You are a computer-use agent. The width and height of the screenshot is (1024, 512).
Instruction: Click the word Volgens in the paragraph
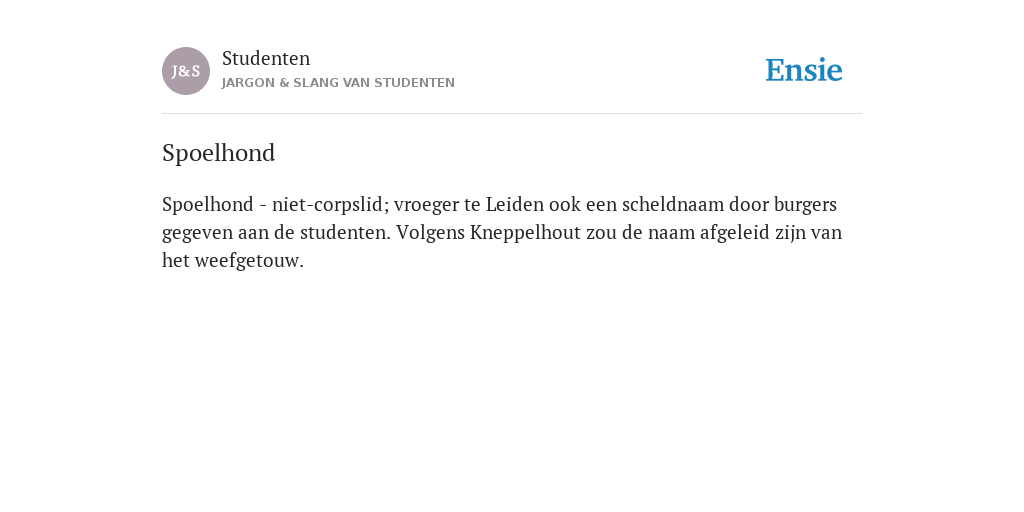coord(430,232)
